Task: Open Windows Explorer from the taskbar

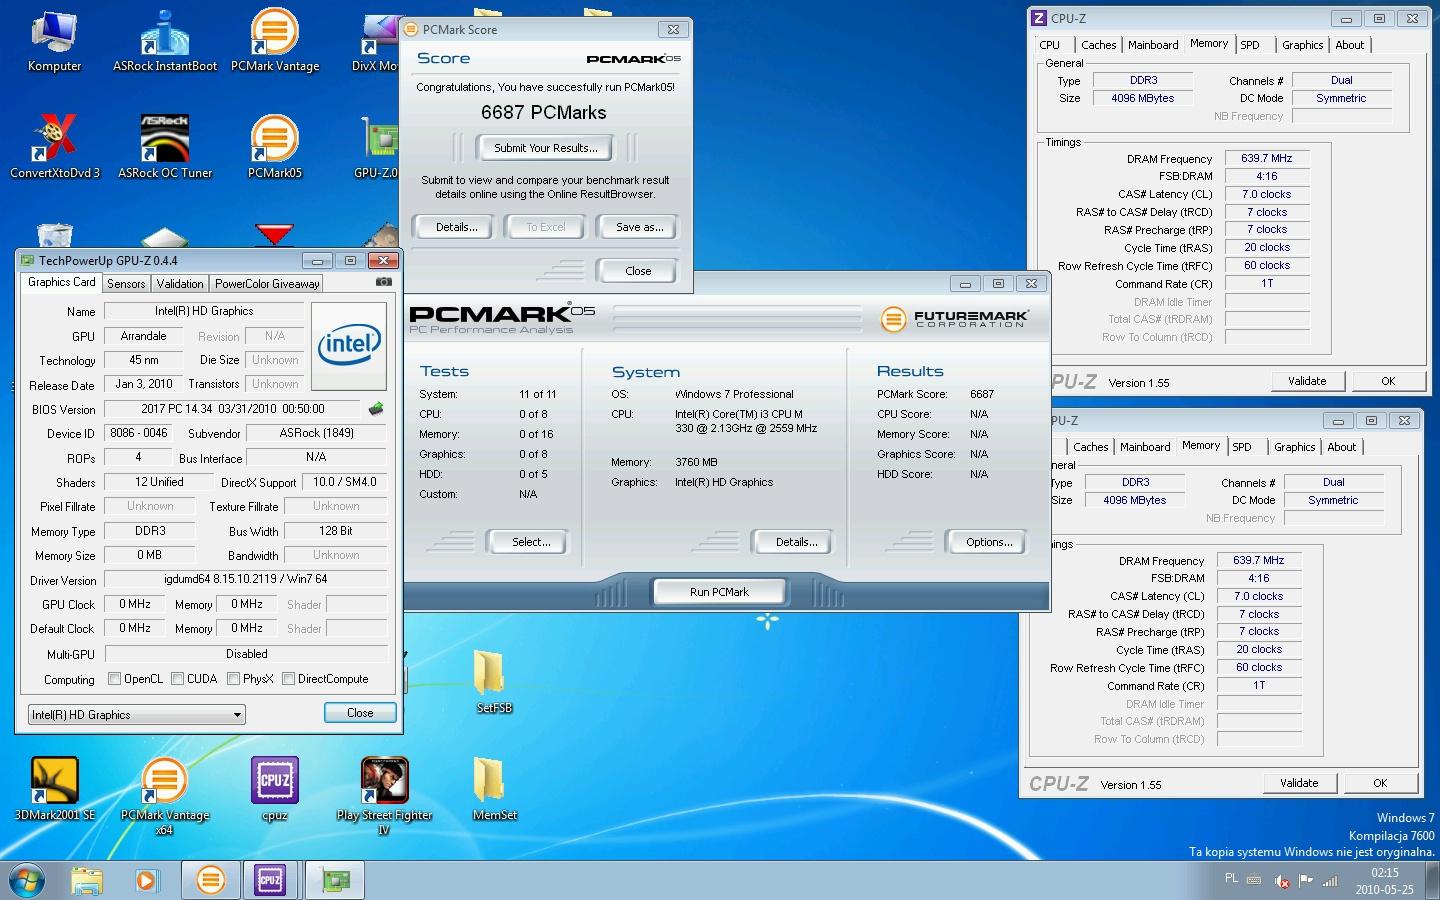Action: point(87,880)
